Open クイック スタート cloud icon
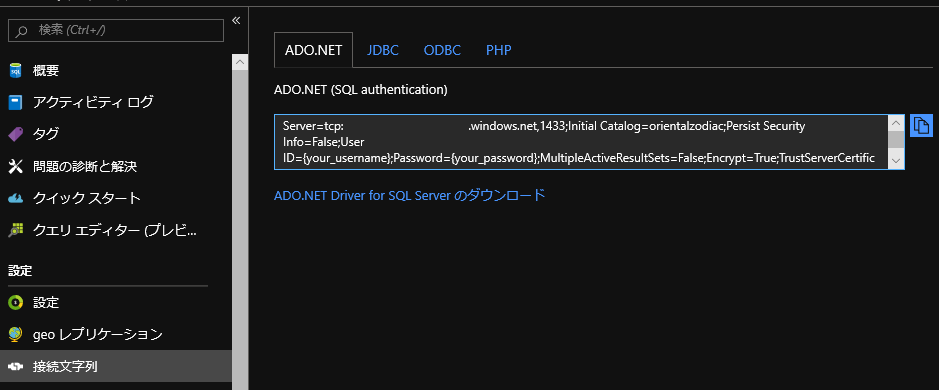The height and width of the screenshot is (390, 939). click(x=16, y=198)
